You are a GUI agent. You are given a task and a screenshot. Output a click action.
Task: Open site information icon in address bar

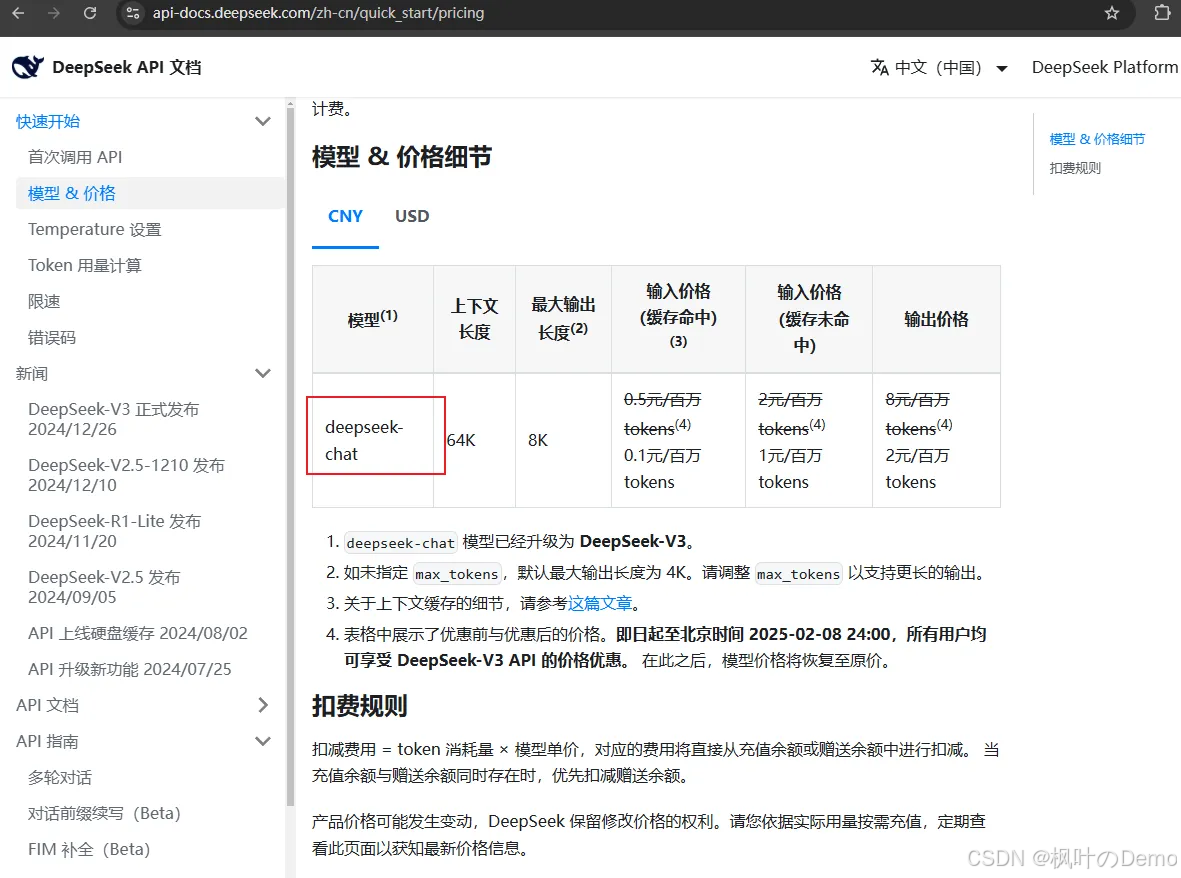[x=133, y=13]
